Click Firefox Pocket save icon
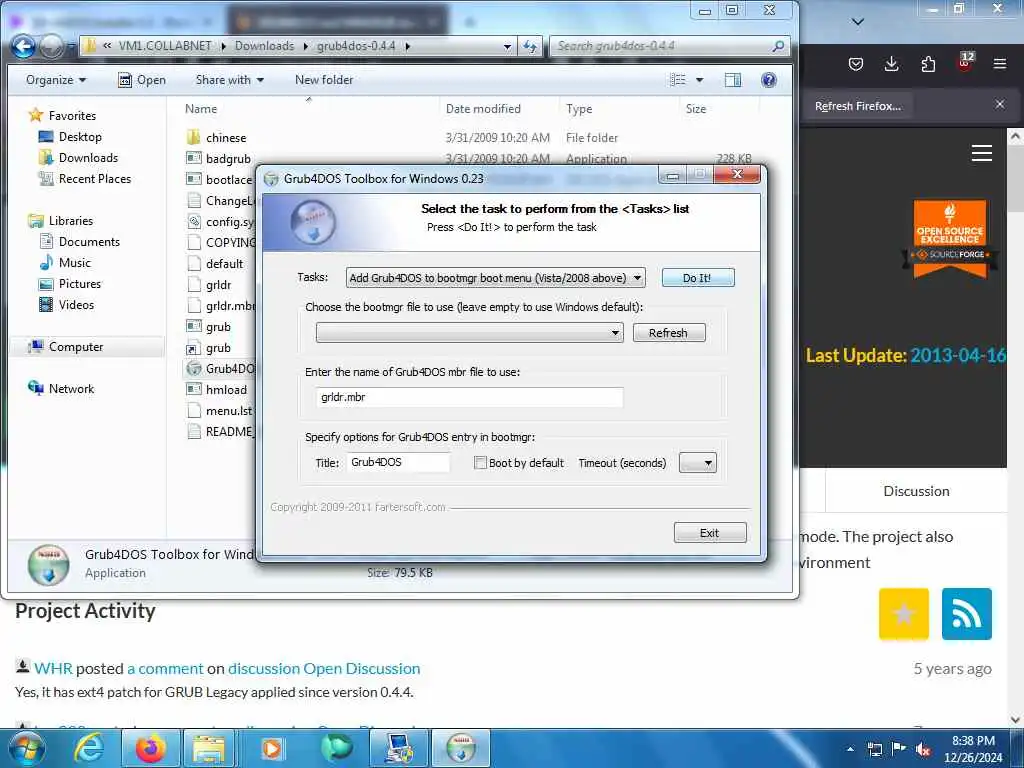This screenshot has width=1024, height=768. 856,63
